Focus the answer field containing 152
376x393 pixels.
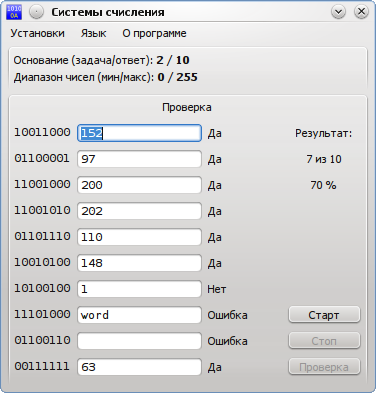click(139, 133)
